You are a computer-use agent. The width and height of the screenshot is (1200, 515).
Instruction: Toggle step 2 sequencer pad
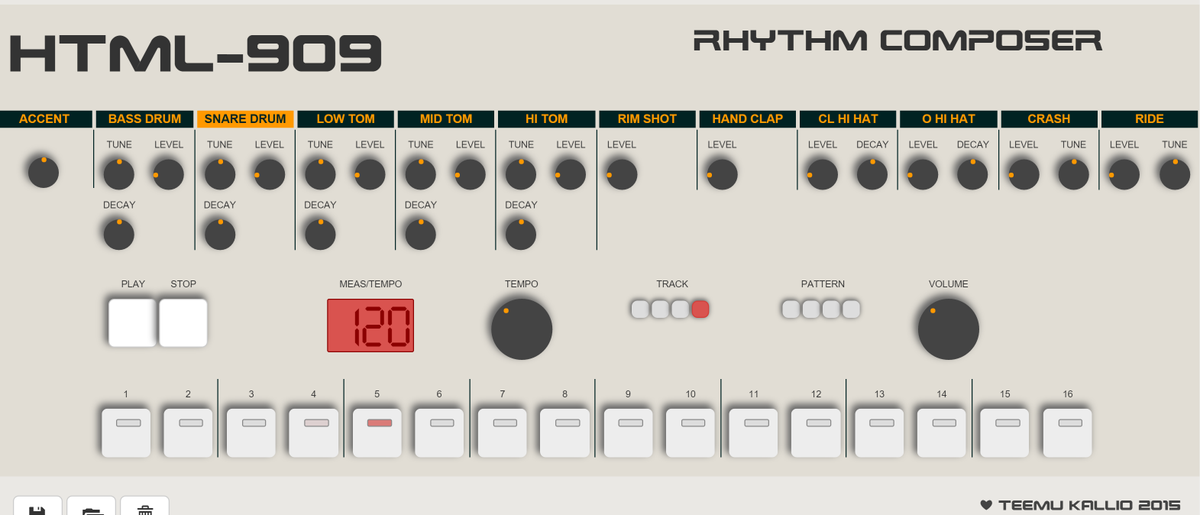188,432
